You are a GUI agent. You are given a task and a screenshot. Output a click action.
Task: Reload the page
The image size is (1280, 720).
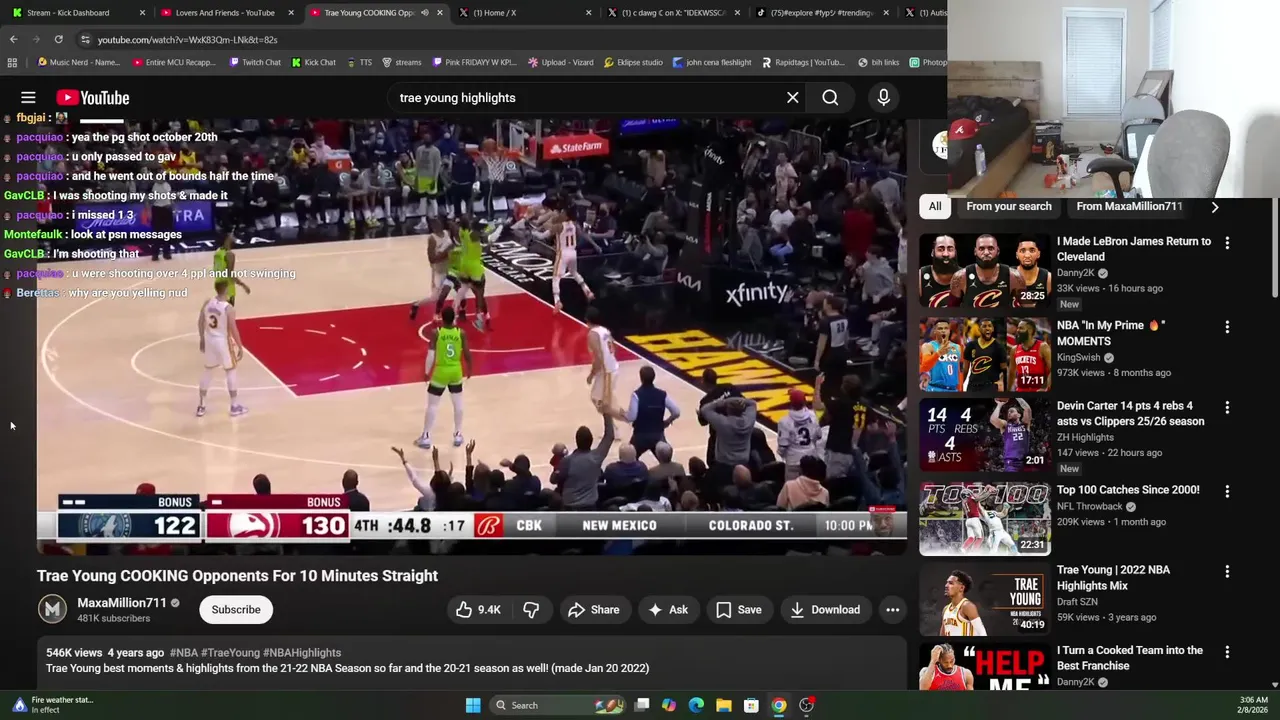pyautogui.click(x=59, y=39)
